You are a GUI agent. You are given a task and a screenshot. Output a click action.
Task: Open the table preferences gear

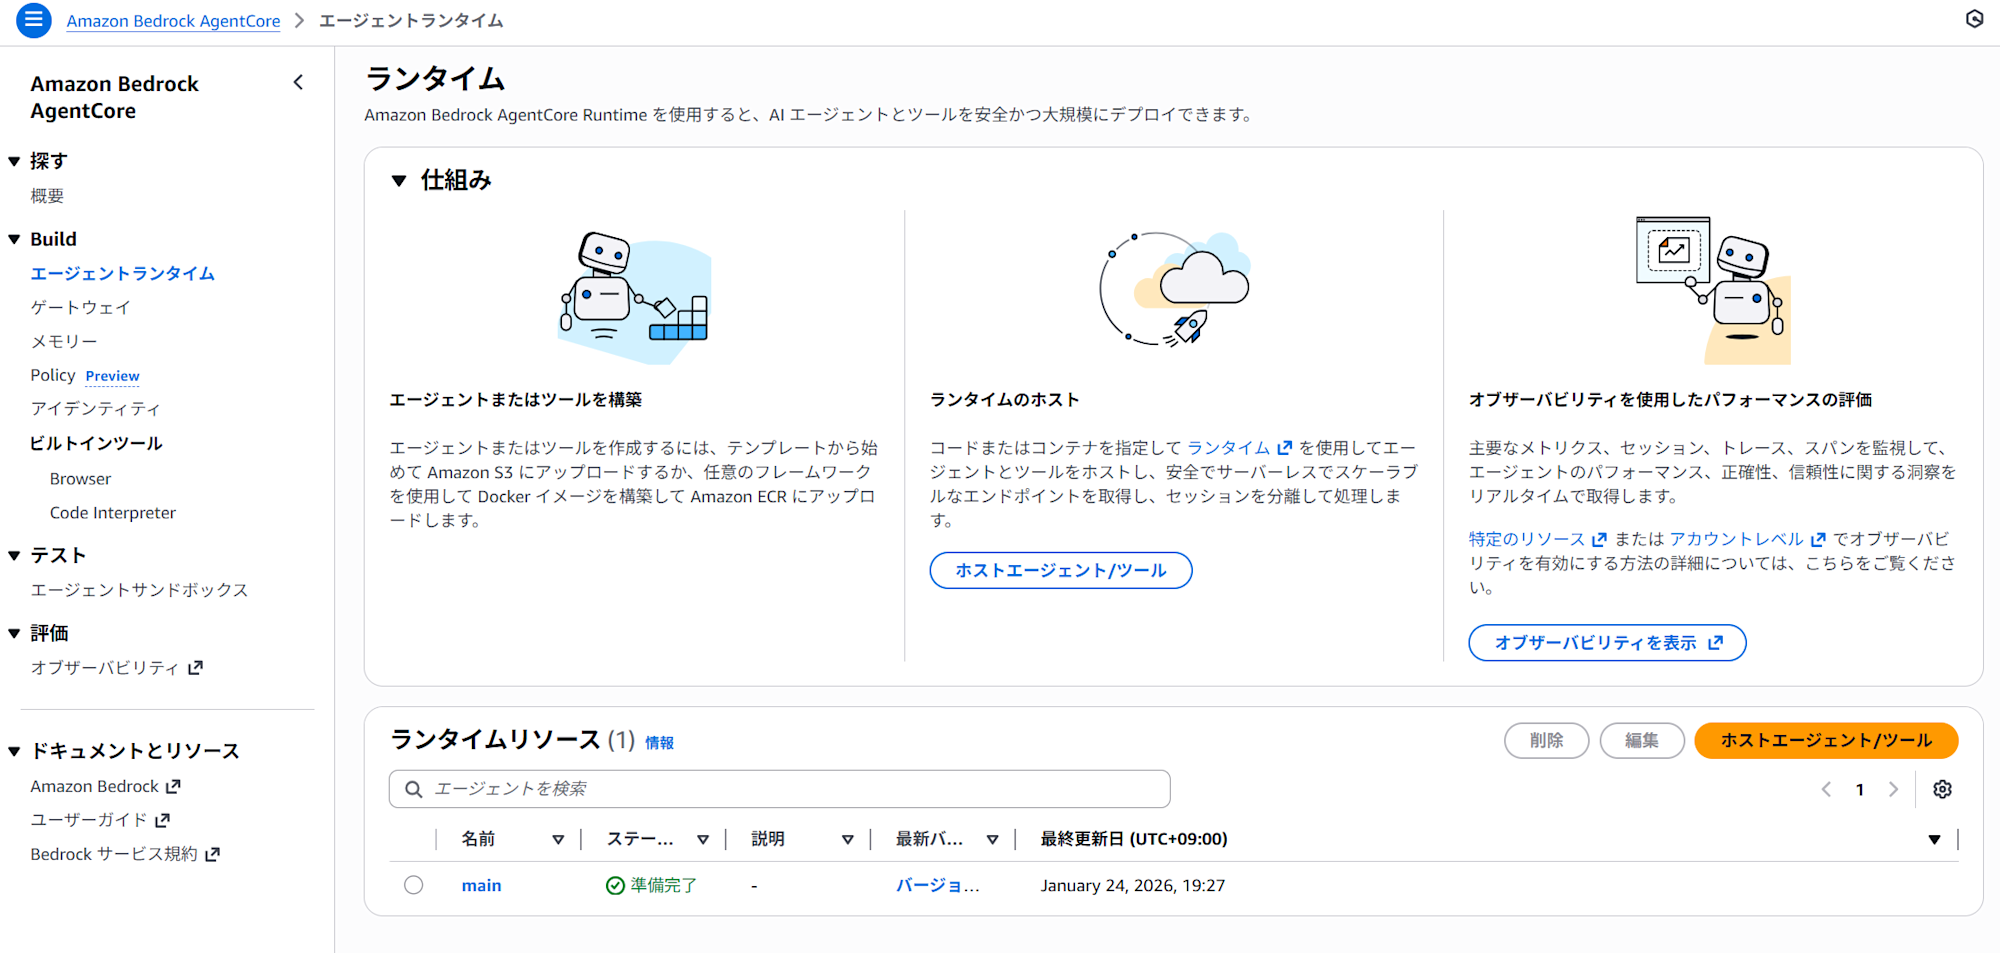(x=1942, y=789)
